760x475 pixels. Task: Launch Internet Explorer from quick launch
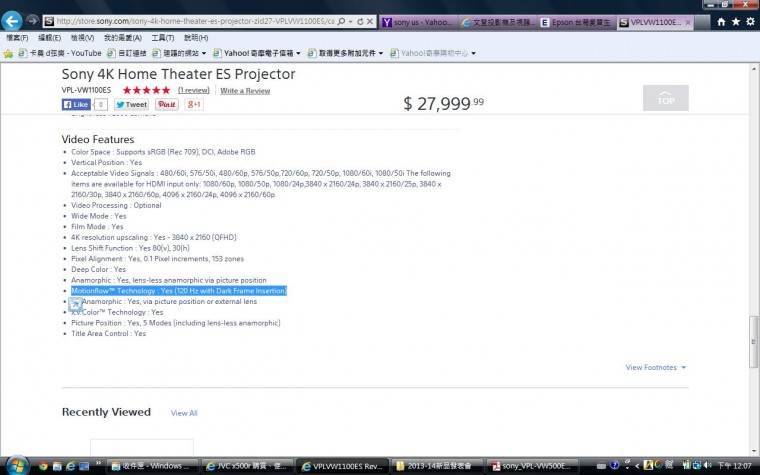(x=71, y=466)
